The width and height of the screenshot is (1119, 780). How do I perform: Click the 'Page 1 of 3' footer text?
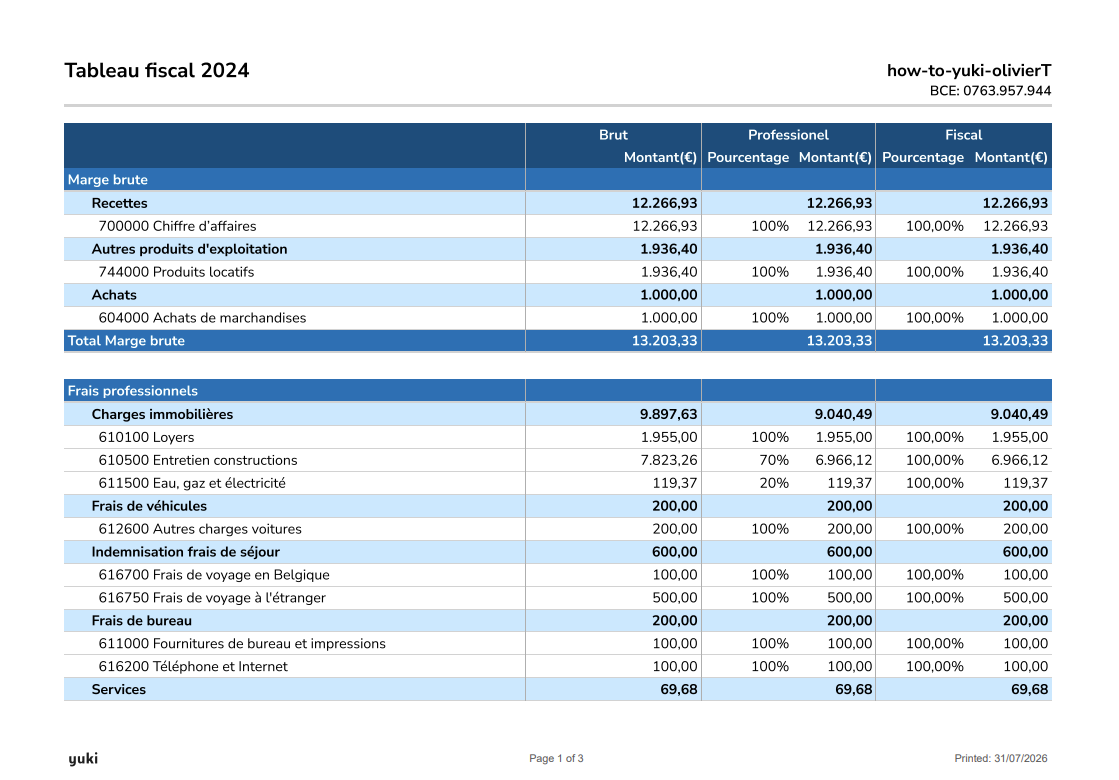coord(557,759)
